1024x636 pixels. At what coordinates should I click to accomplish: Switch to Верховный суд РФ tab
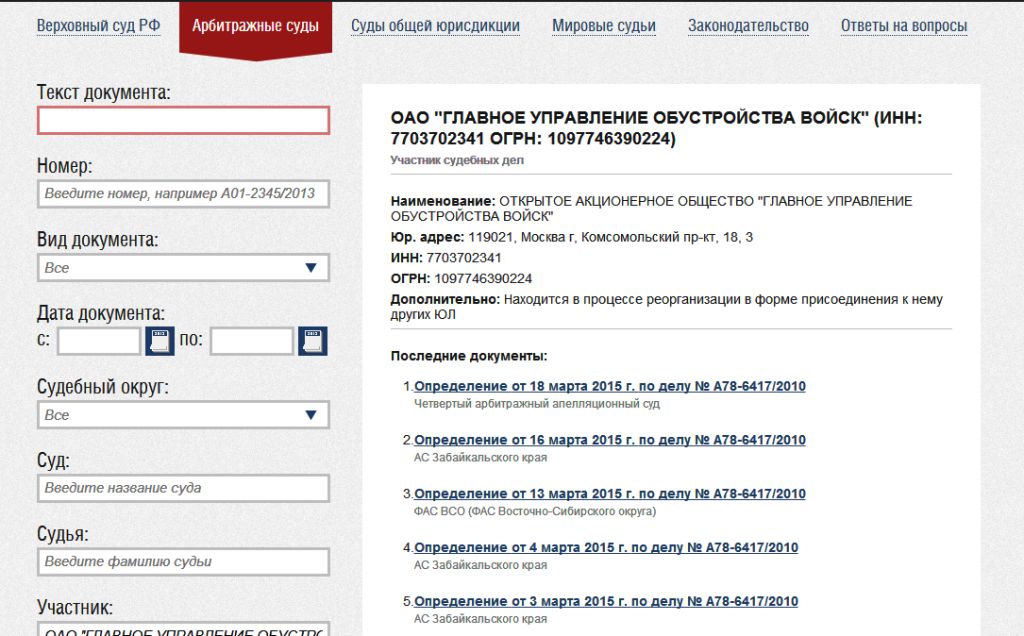(x=98, y=26)
